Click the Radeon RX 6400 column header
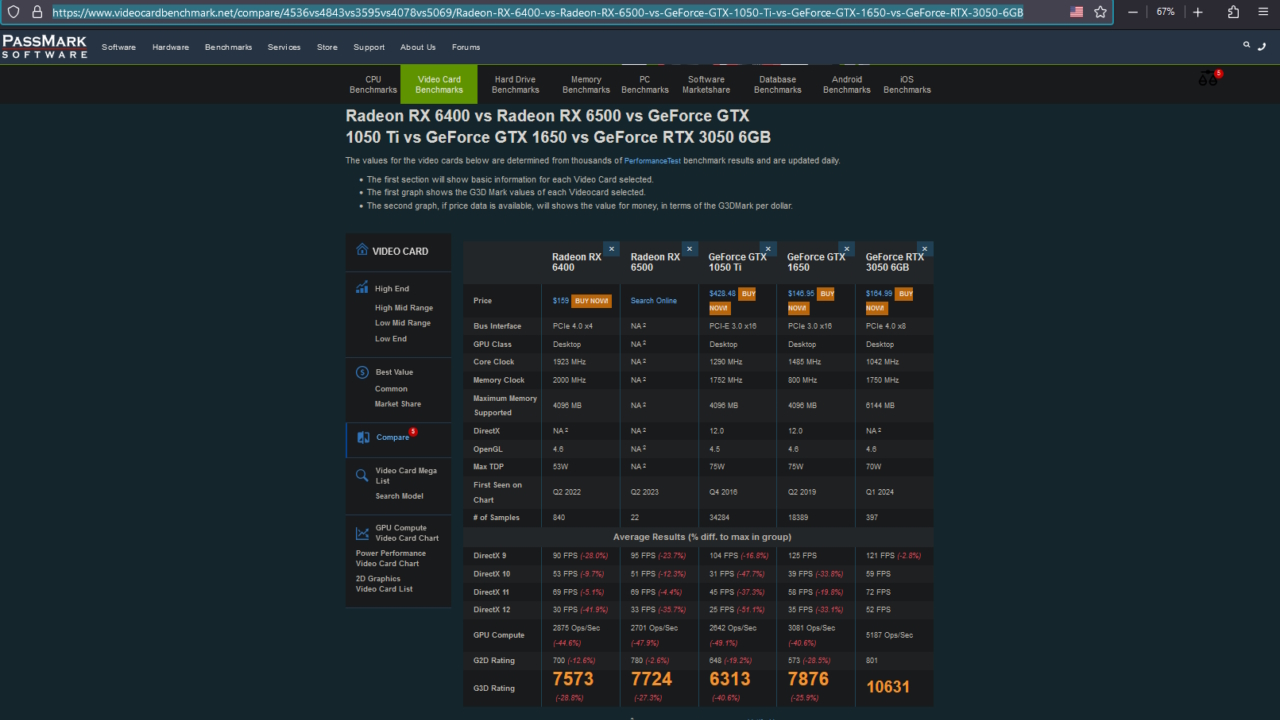The height and width of the screenshot is (720, 1280). tap(577, 262)
